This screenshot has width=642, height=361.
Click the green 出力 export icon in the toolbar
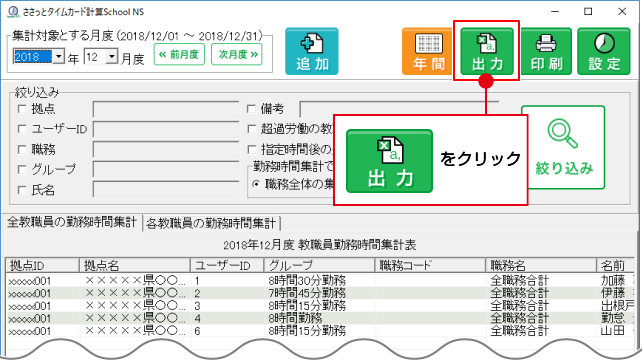click(x=487, y=52)
